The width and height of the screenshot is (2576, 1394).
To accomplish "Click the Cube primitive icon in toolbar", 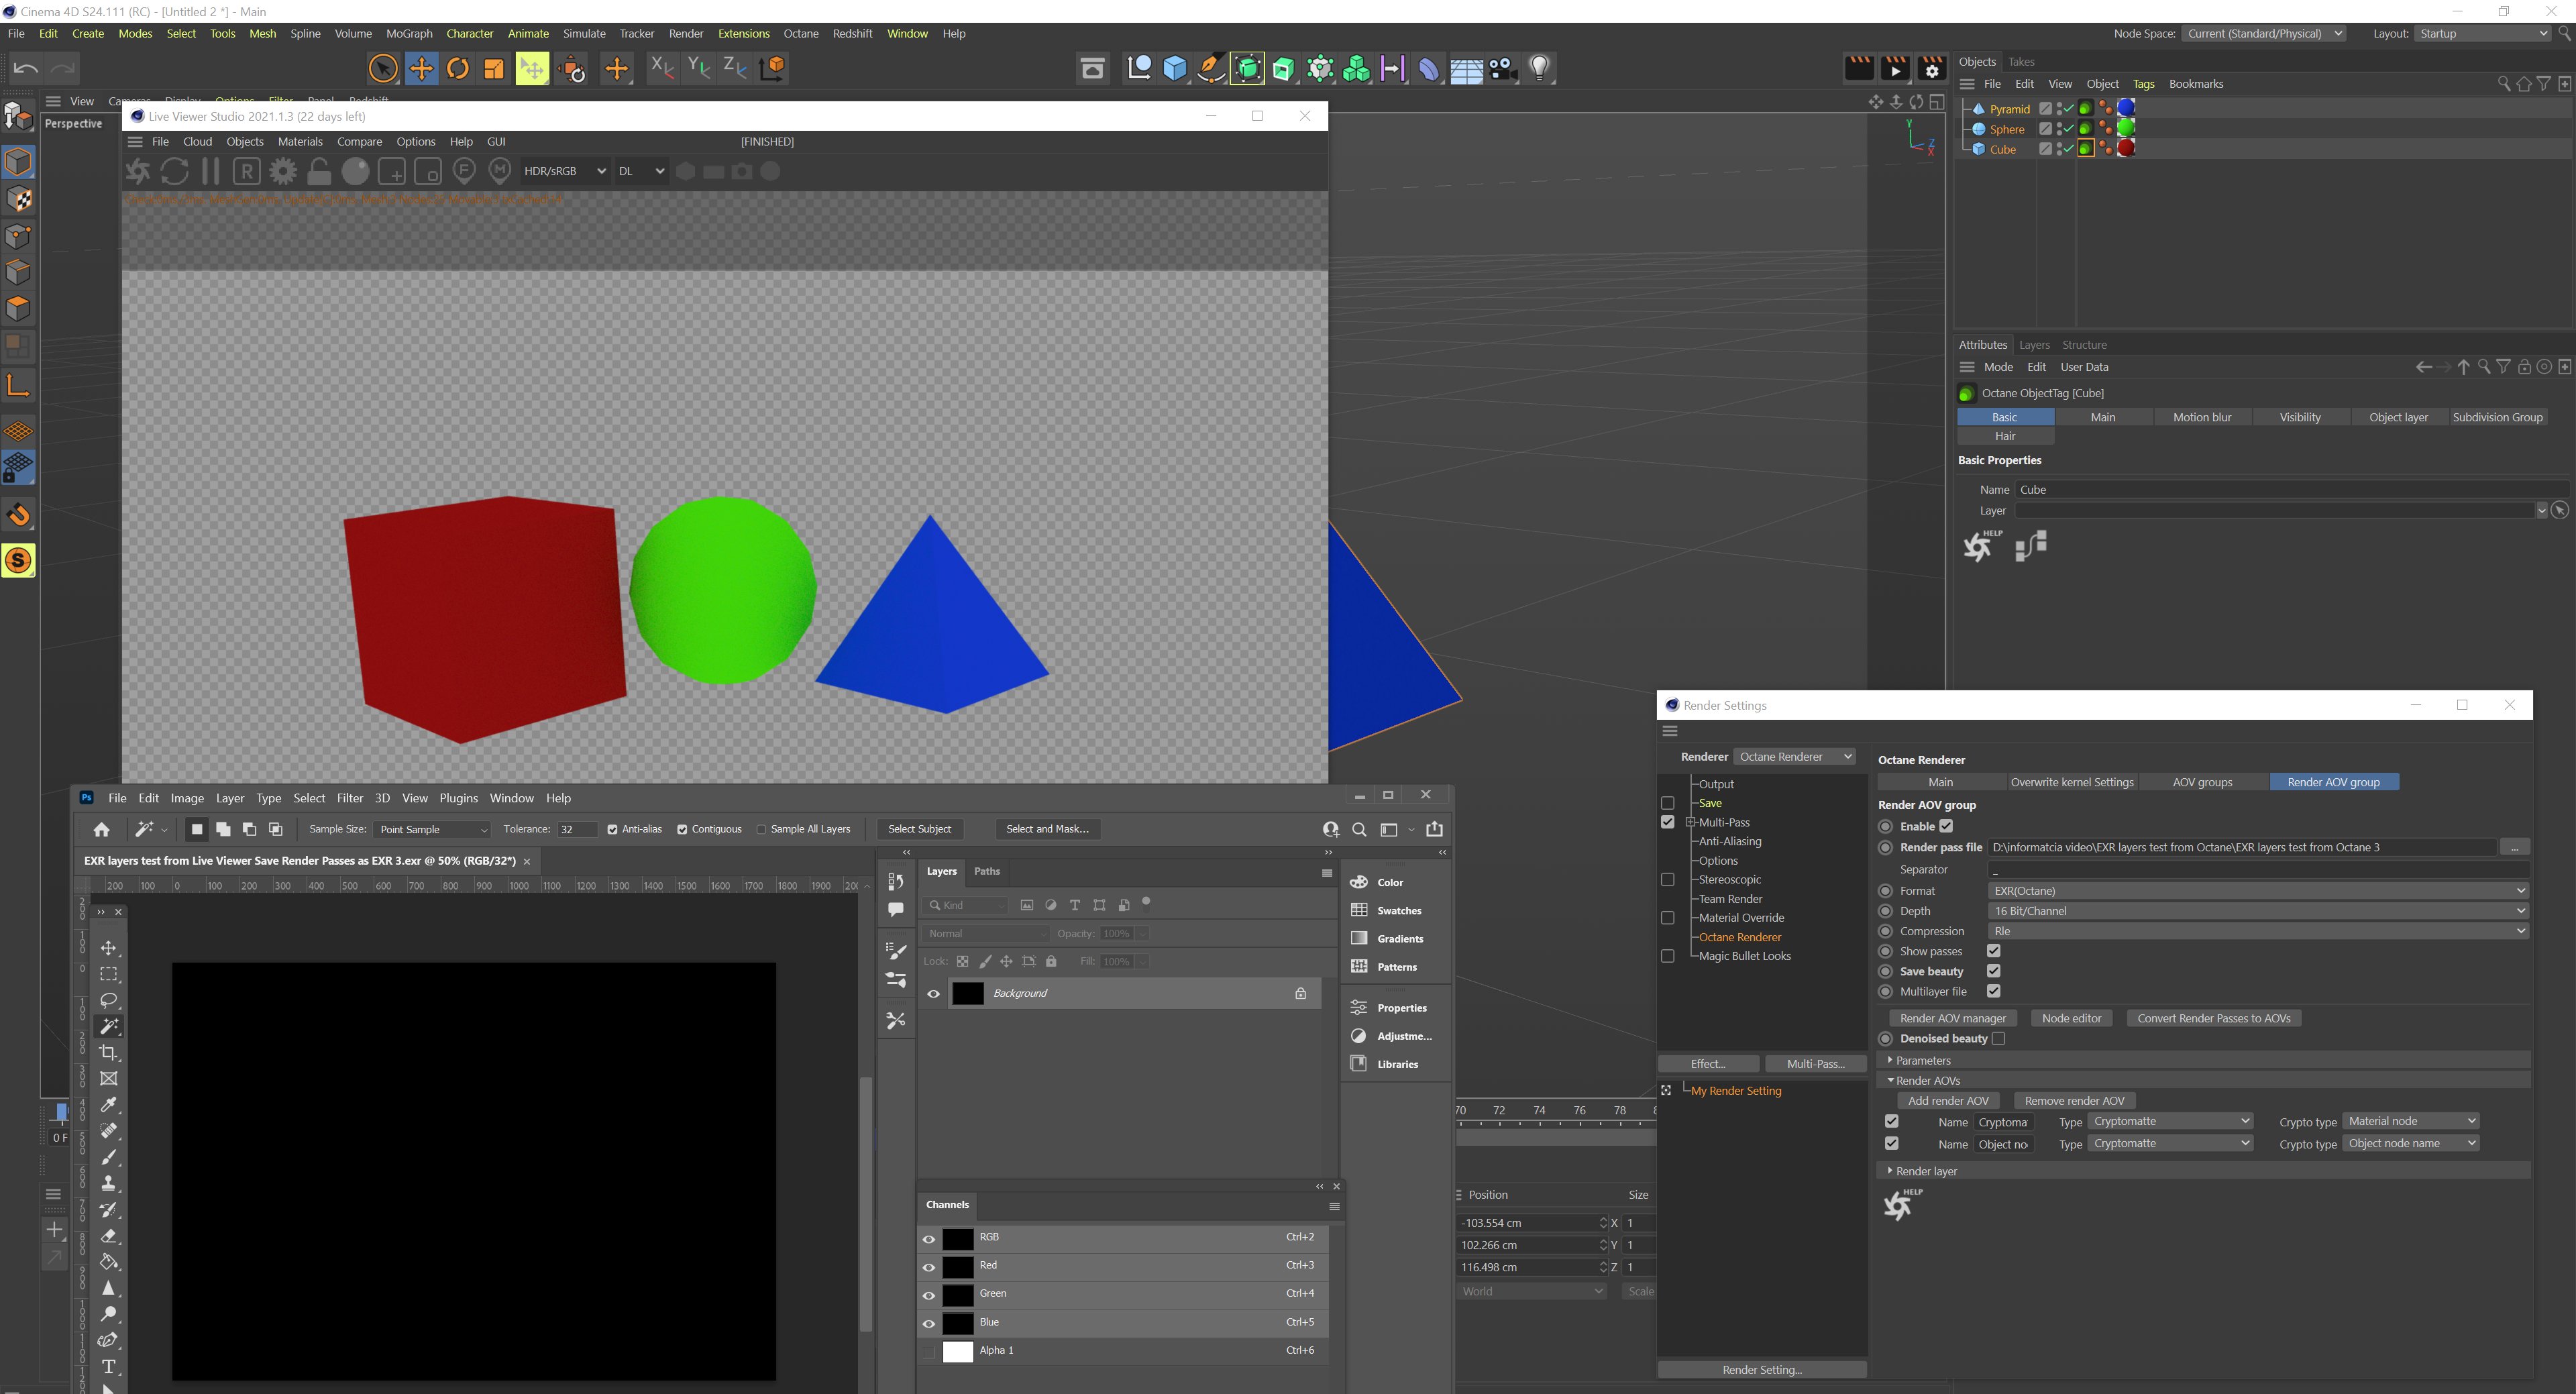I will tap(1175, 68).
